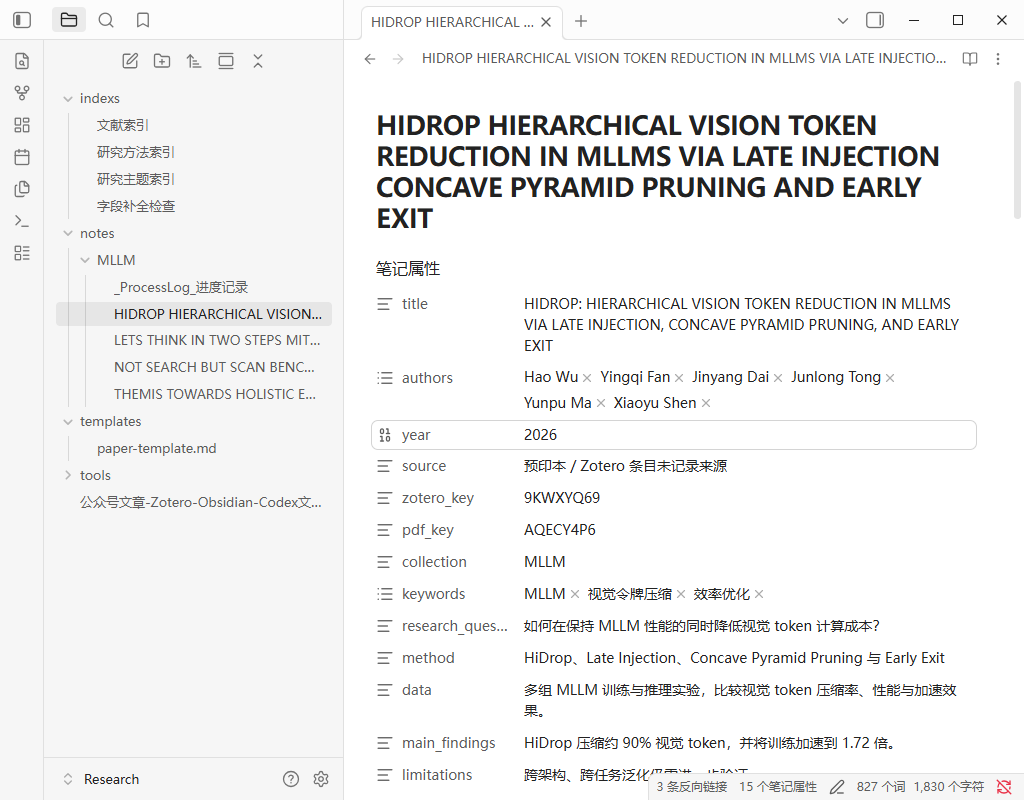Edit the year property value 2026
The image size is (1024, 800).
[748, 435]
